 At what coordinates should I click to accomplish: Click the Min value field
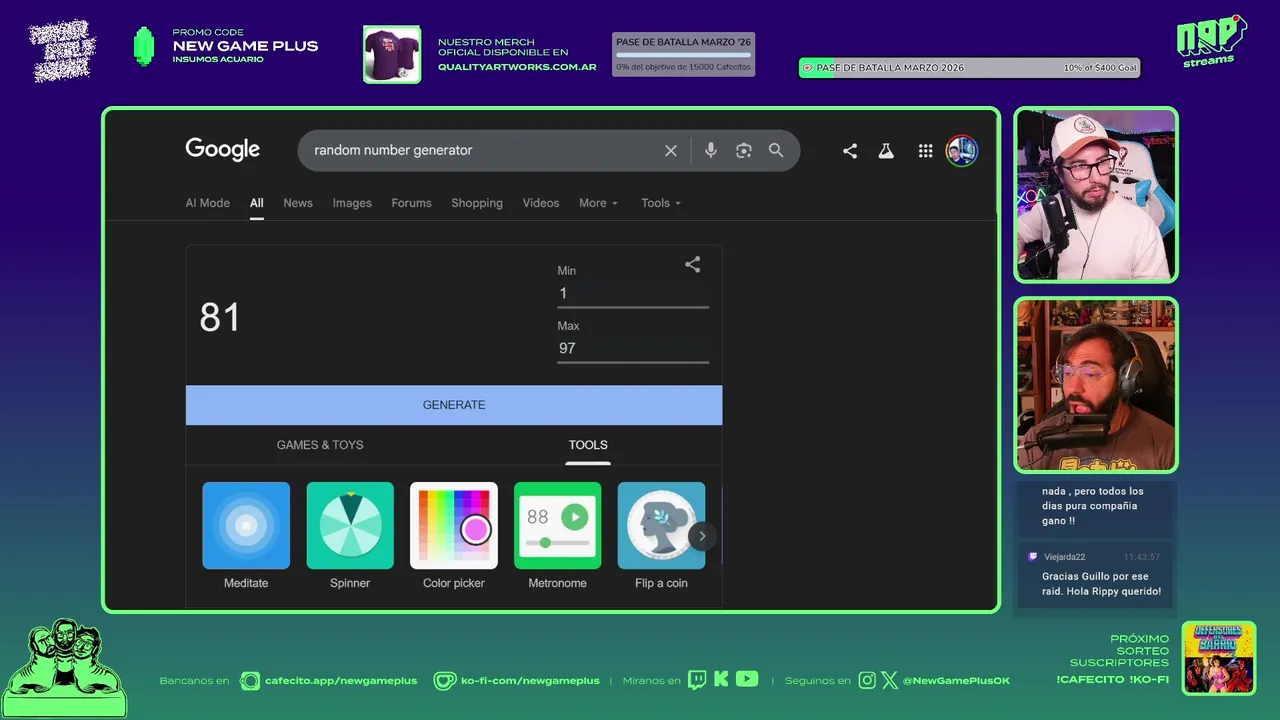tap(633, 293)
